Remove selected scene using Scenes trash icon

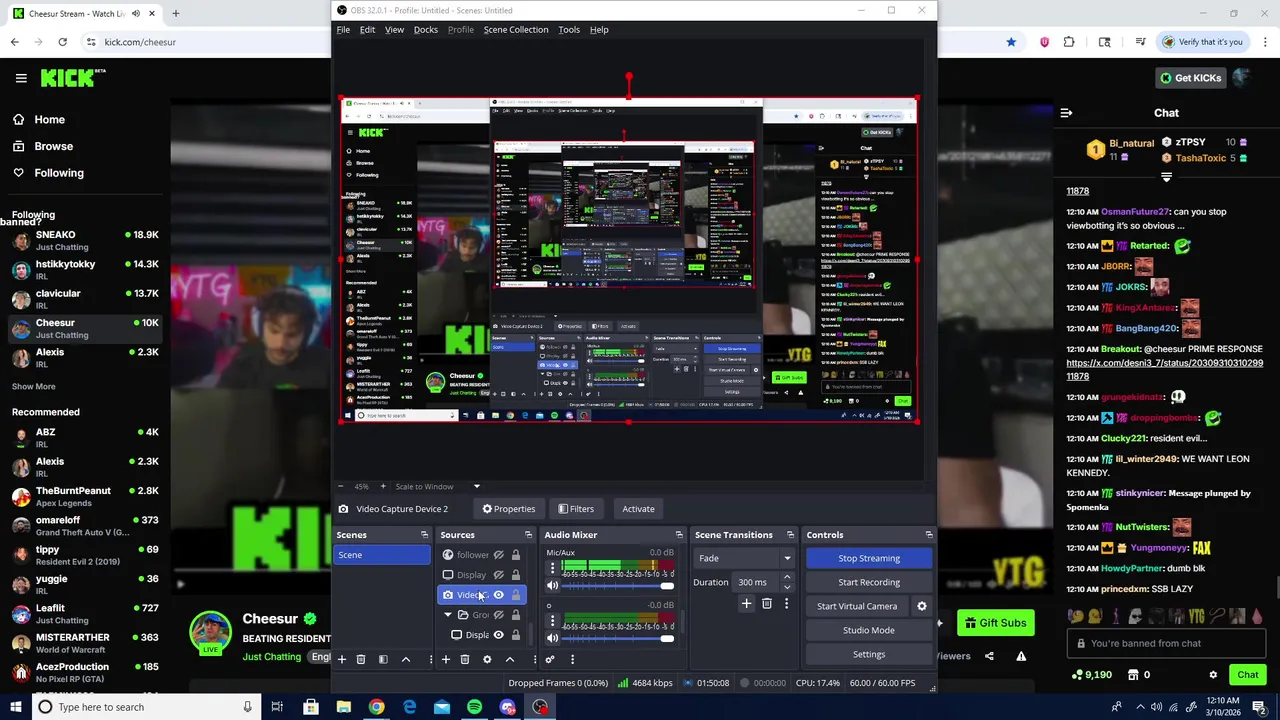[x=361, y=659]
